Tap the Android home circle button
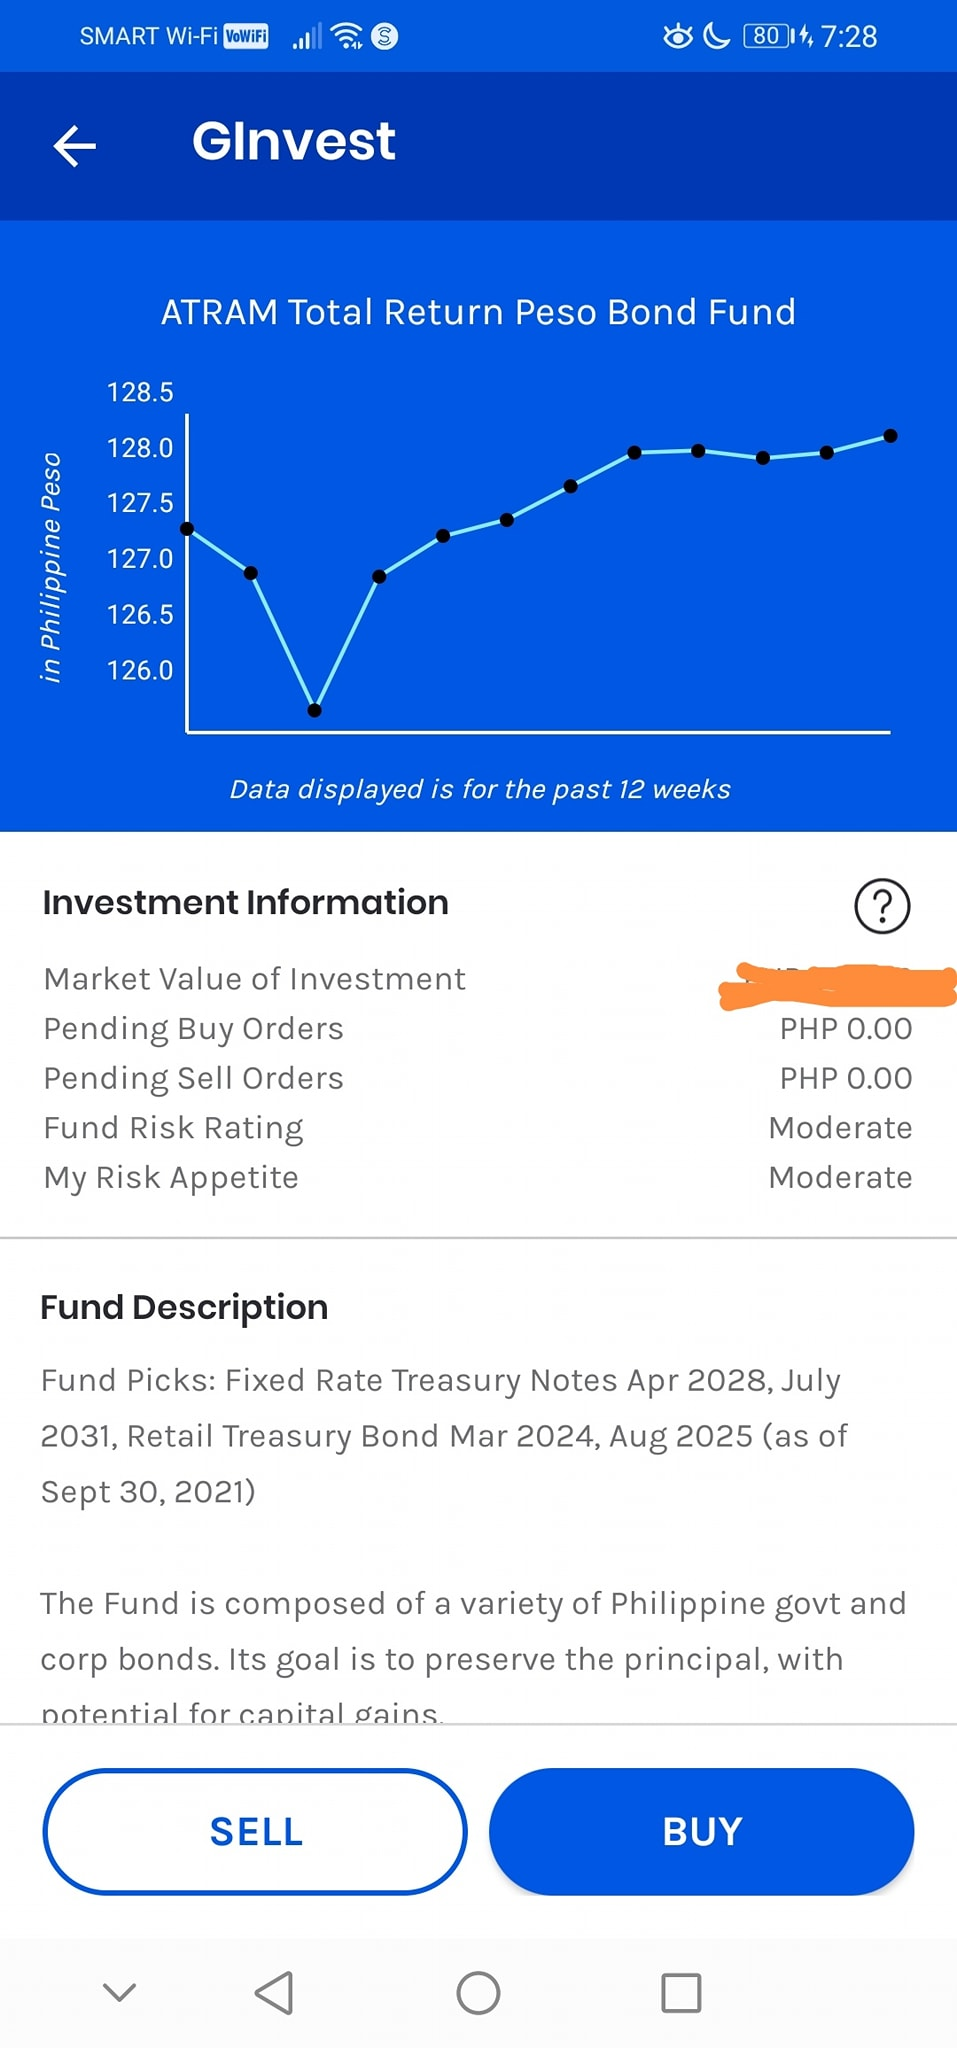Image resolution: width=957 pixels, height=2048 pixels. pyautogui.click(x=478, y=1992)
